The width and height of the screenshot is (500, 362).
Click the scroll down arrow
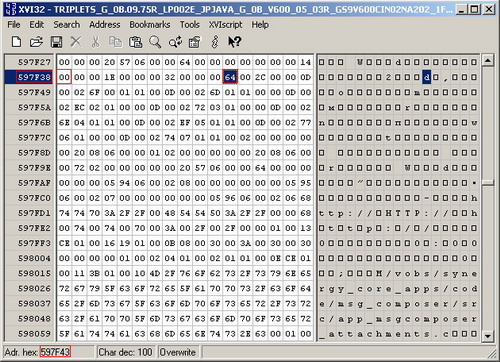488,336
